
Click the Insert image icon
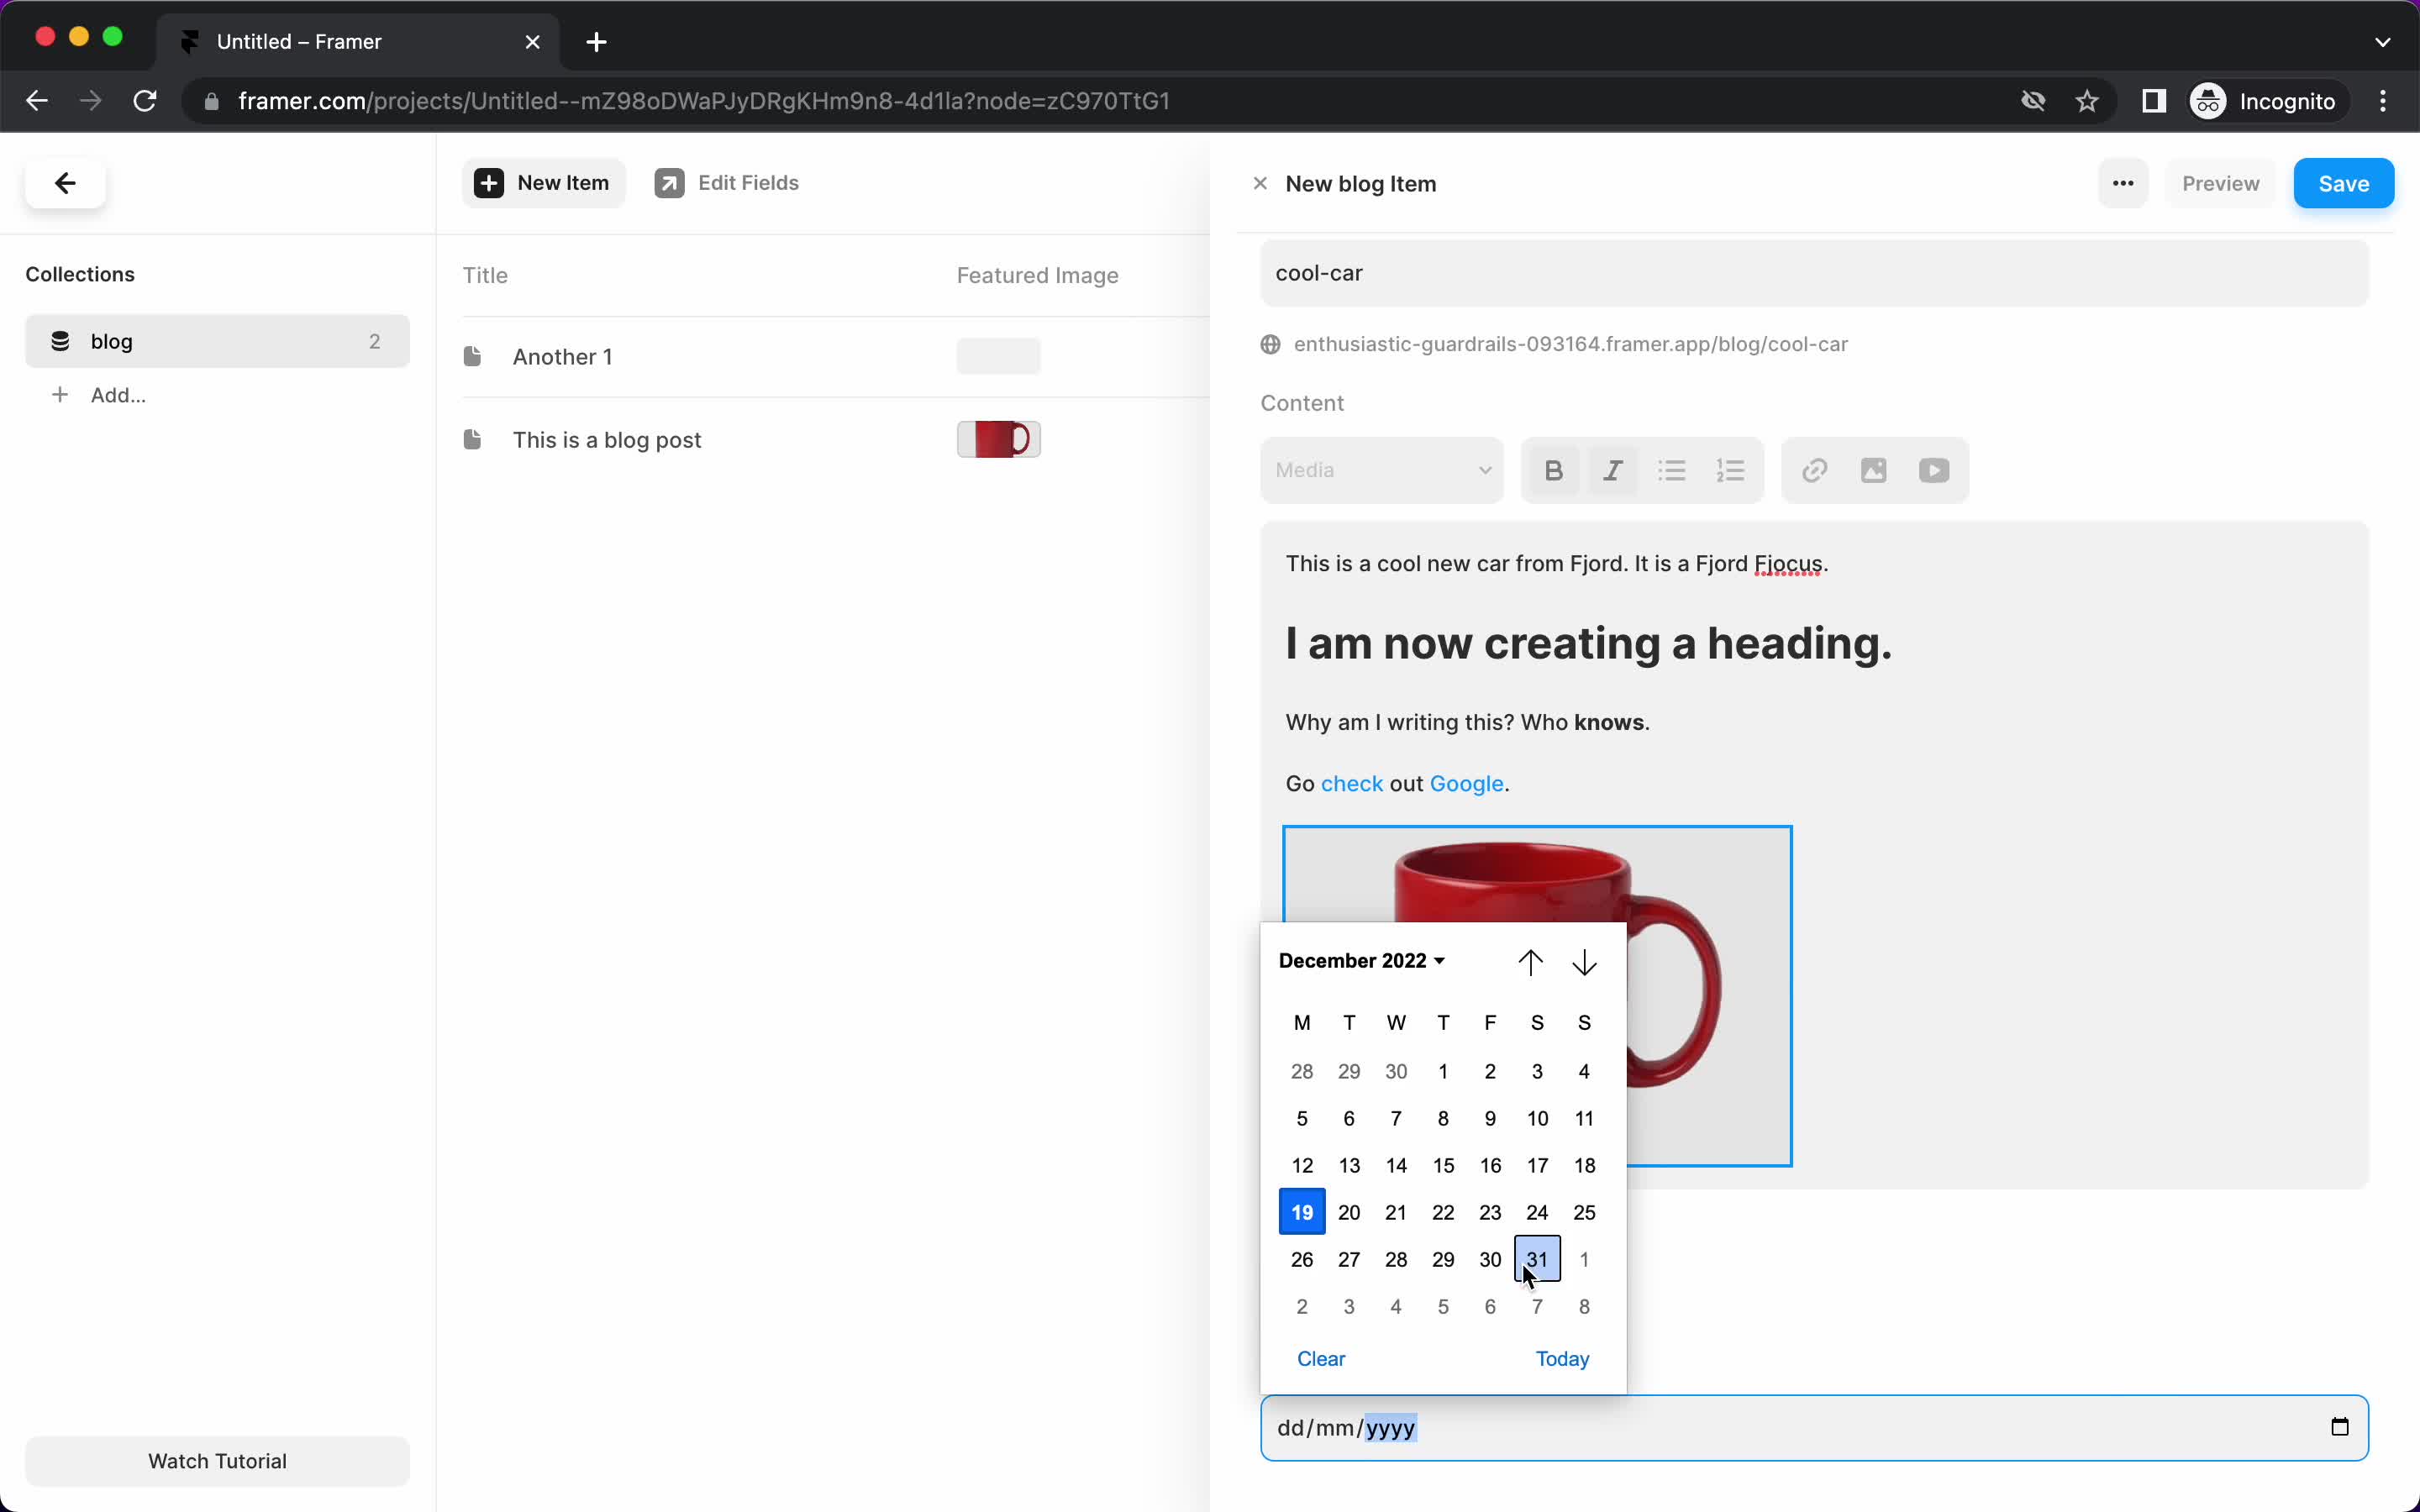point(1875,469)
